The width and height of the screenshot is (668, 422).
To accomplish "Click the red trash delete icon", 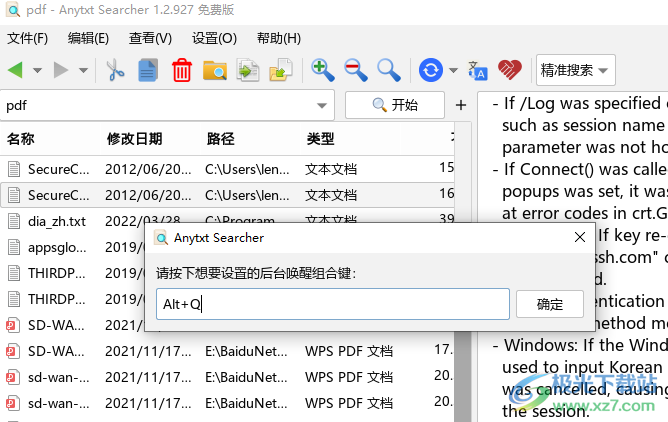I will pyautogui.click(x=182, y=70).
